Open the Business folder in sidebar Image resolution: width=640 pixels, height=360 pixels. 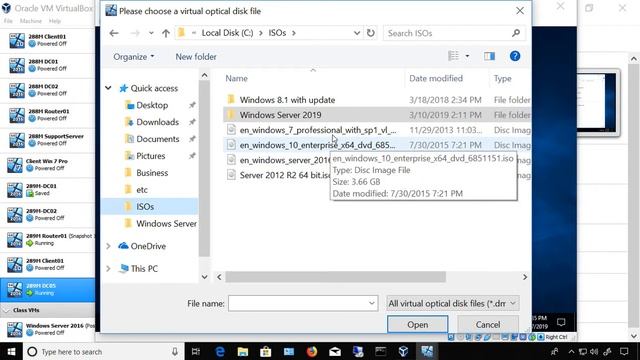[x=152, y=173]
